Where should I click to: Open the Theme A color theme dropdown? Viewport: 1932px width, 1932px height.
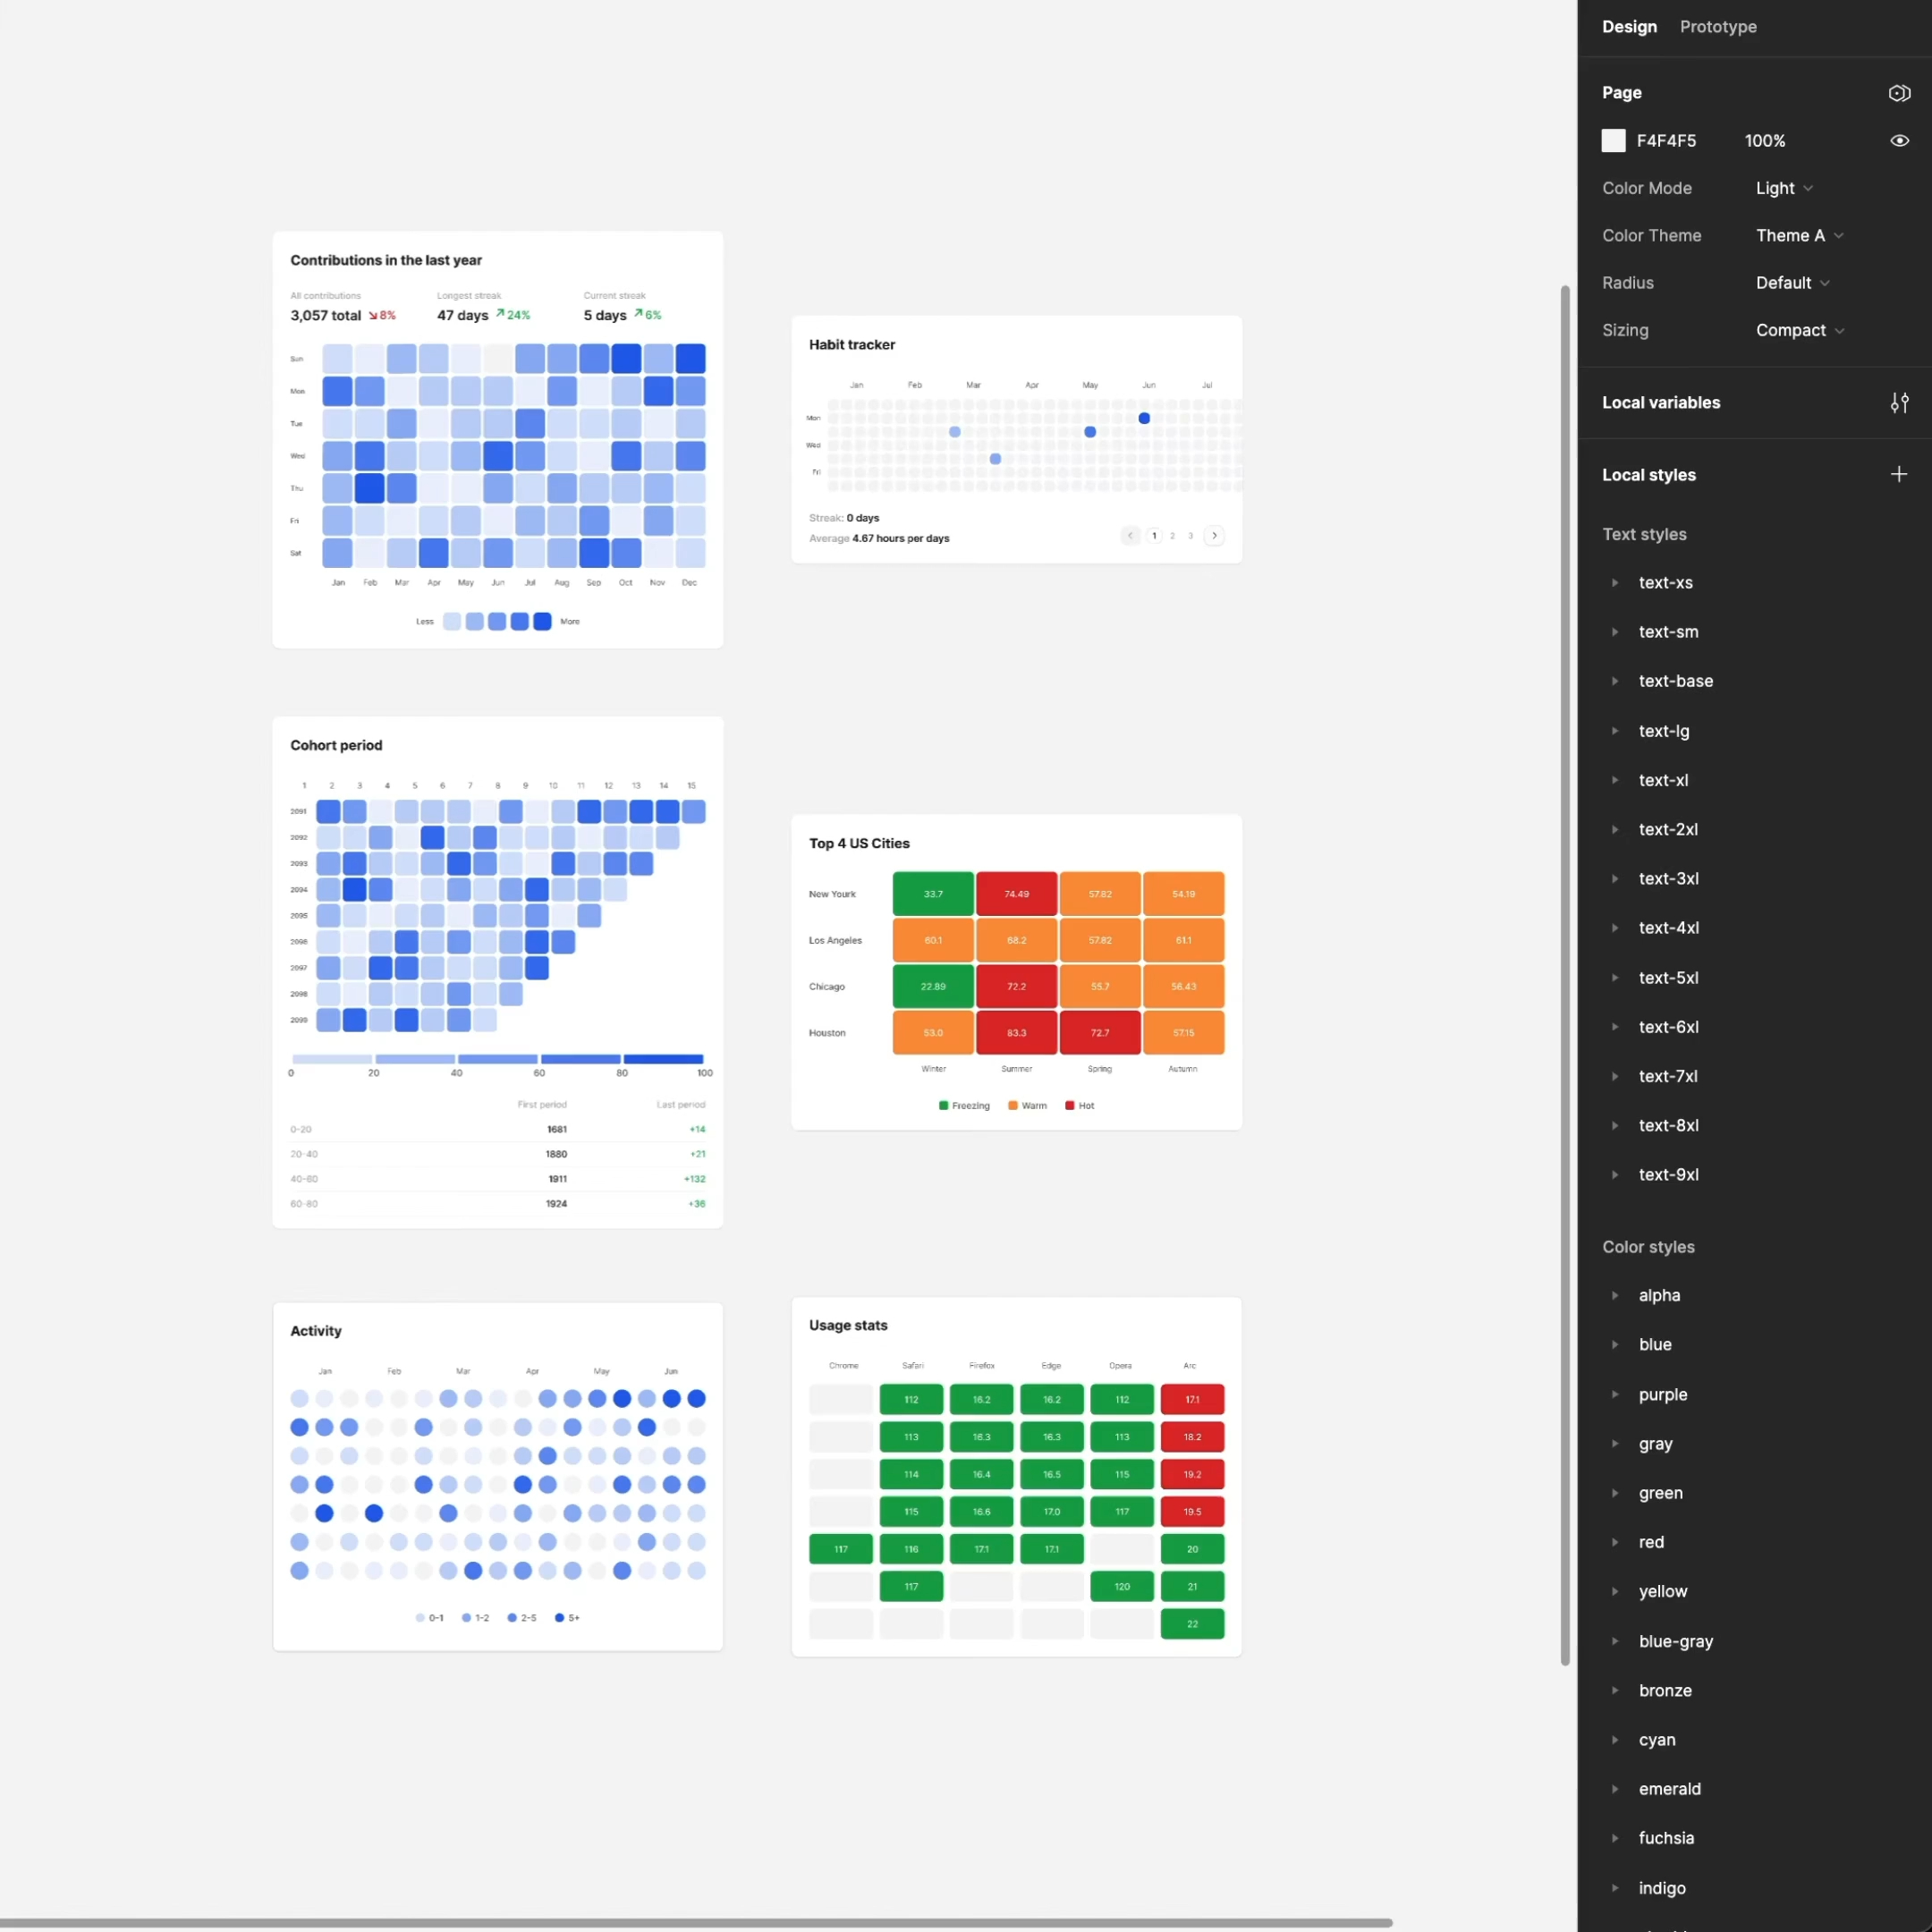coord(1798,235)
